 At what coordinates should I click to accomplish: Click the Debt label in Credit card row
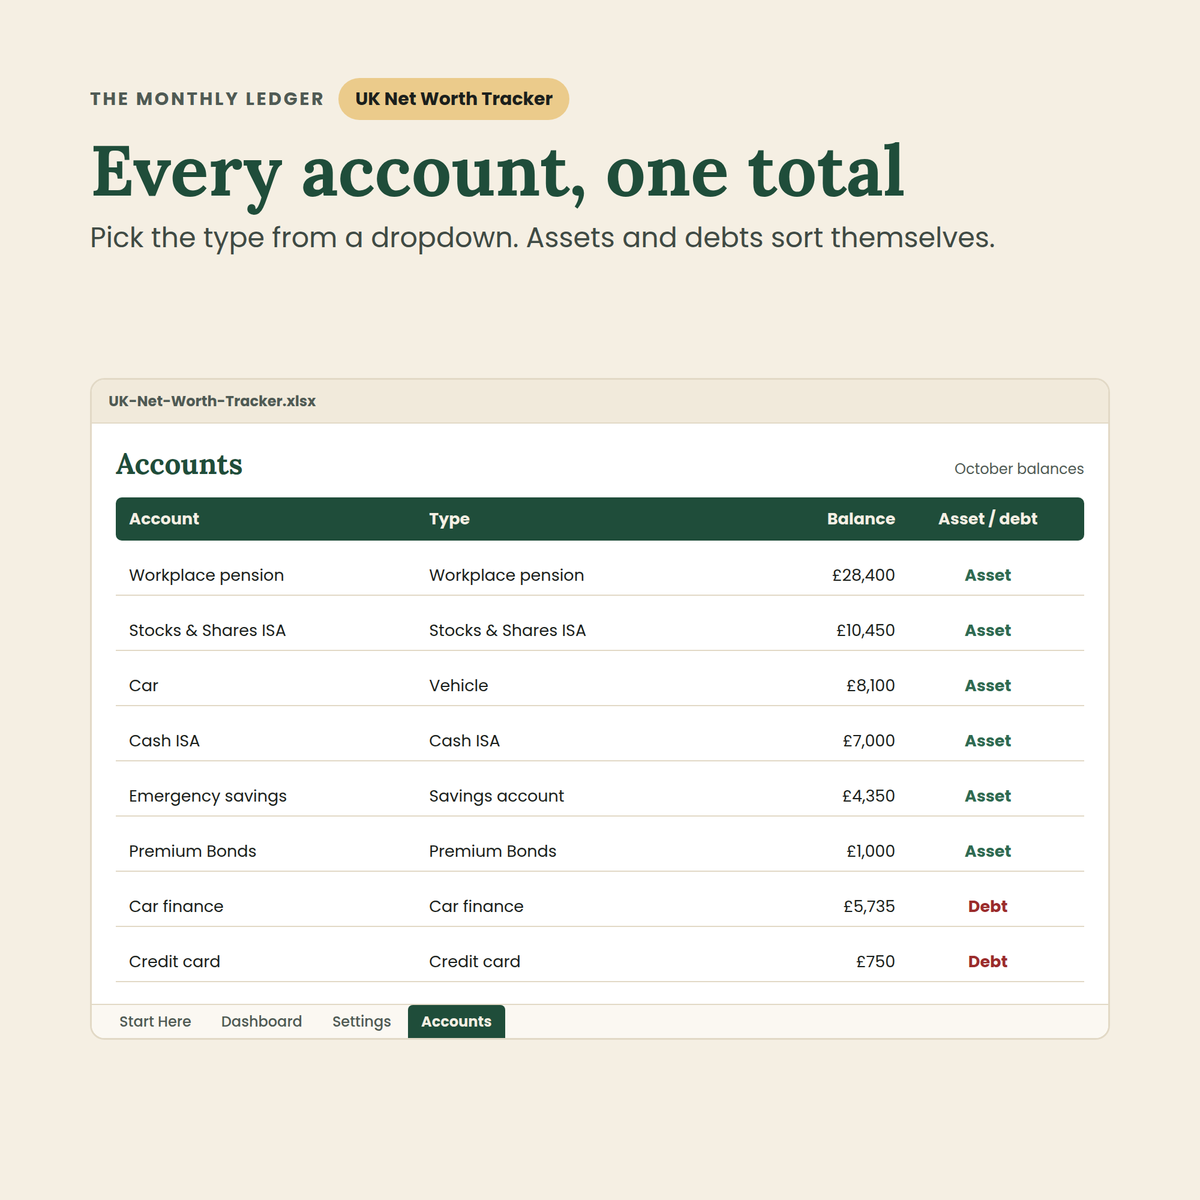tap(988, 961)
